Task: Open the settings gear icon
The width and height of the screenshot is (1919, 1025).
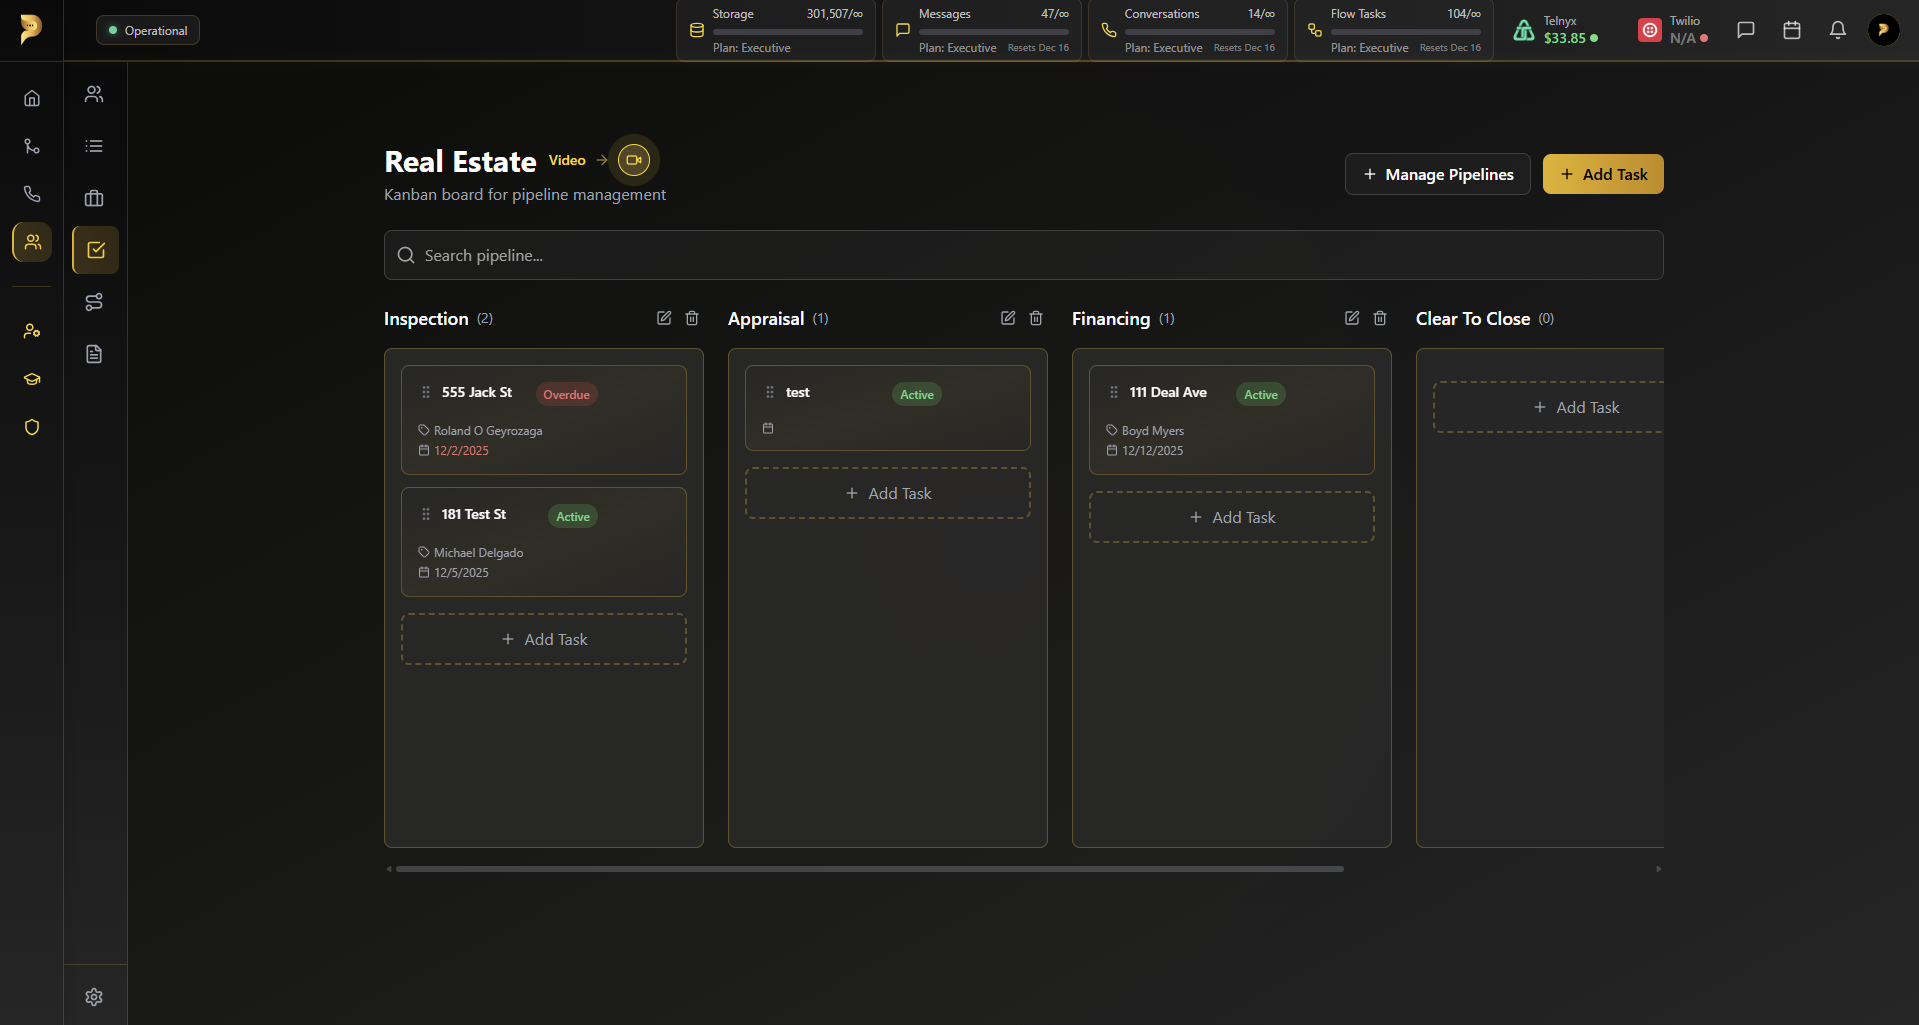Action: coord(94,997)
